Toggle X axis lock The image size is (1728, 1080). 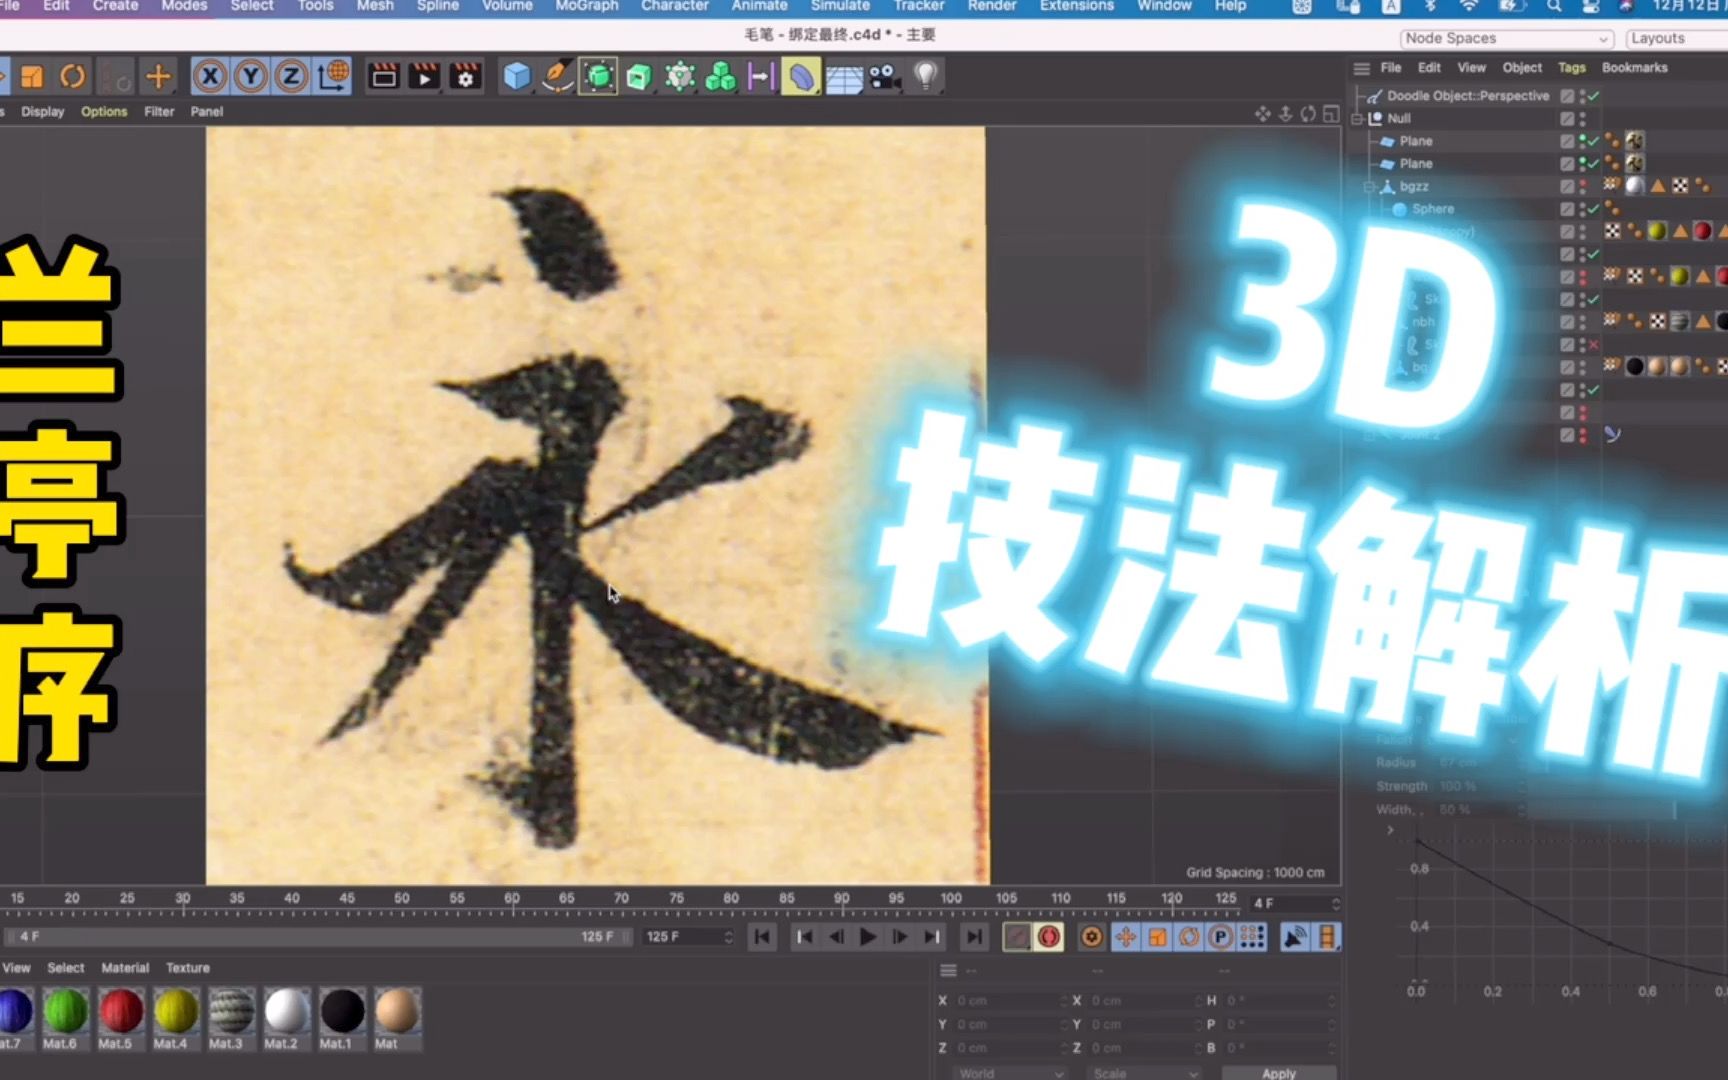click(x=210, y=76)
